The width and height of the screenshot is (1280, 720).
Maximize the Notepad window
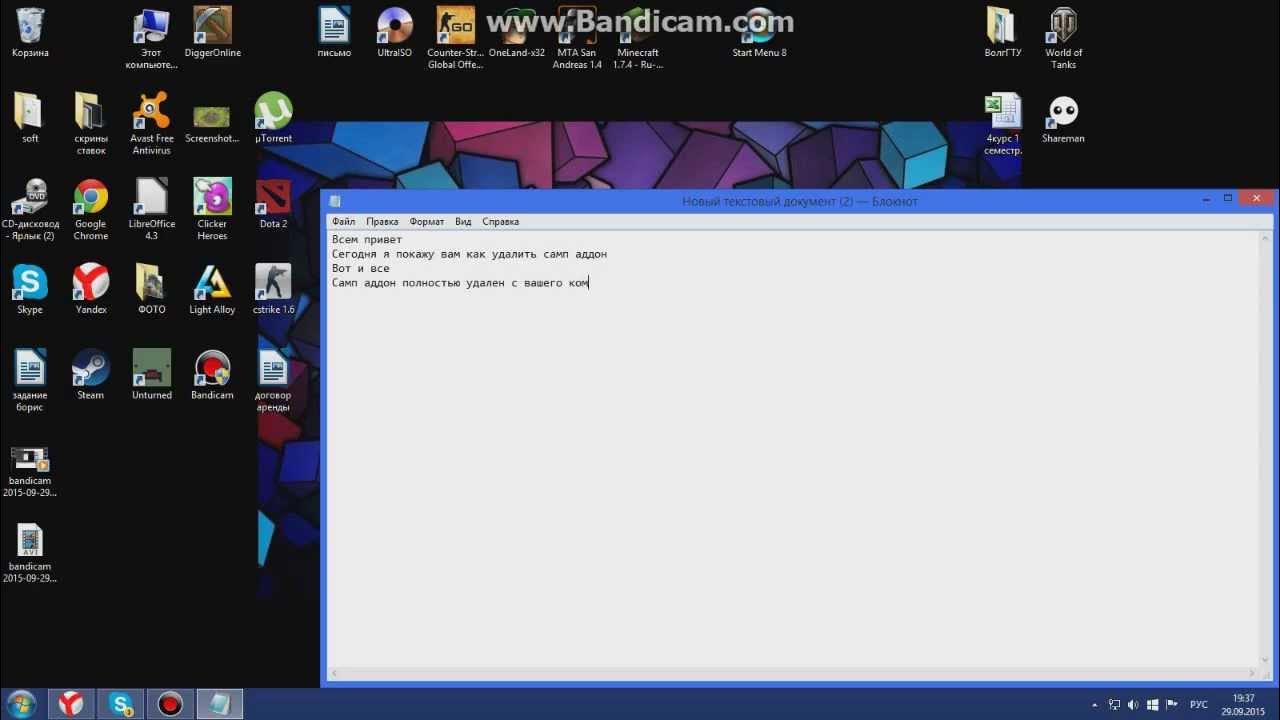point(1228,199)
